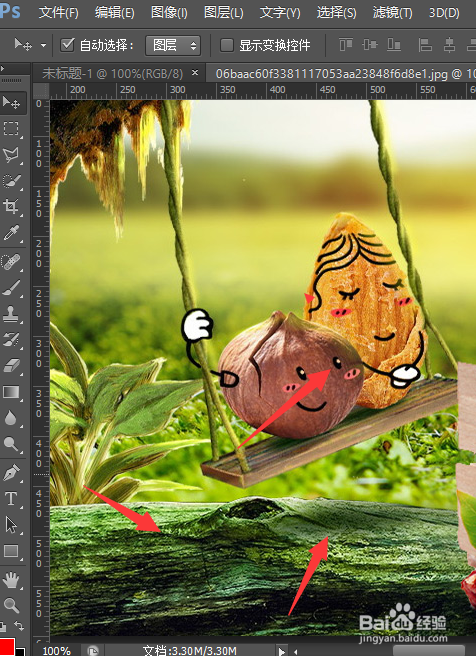Select the Dodge tool
476x656 pixels.
coord(11,444)
